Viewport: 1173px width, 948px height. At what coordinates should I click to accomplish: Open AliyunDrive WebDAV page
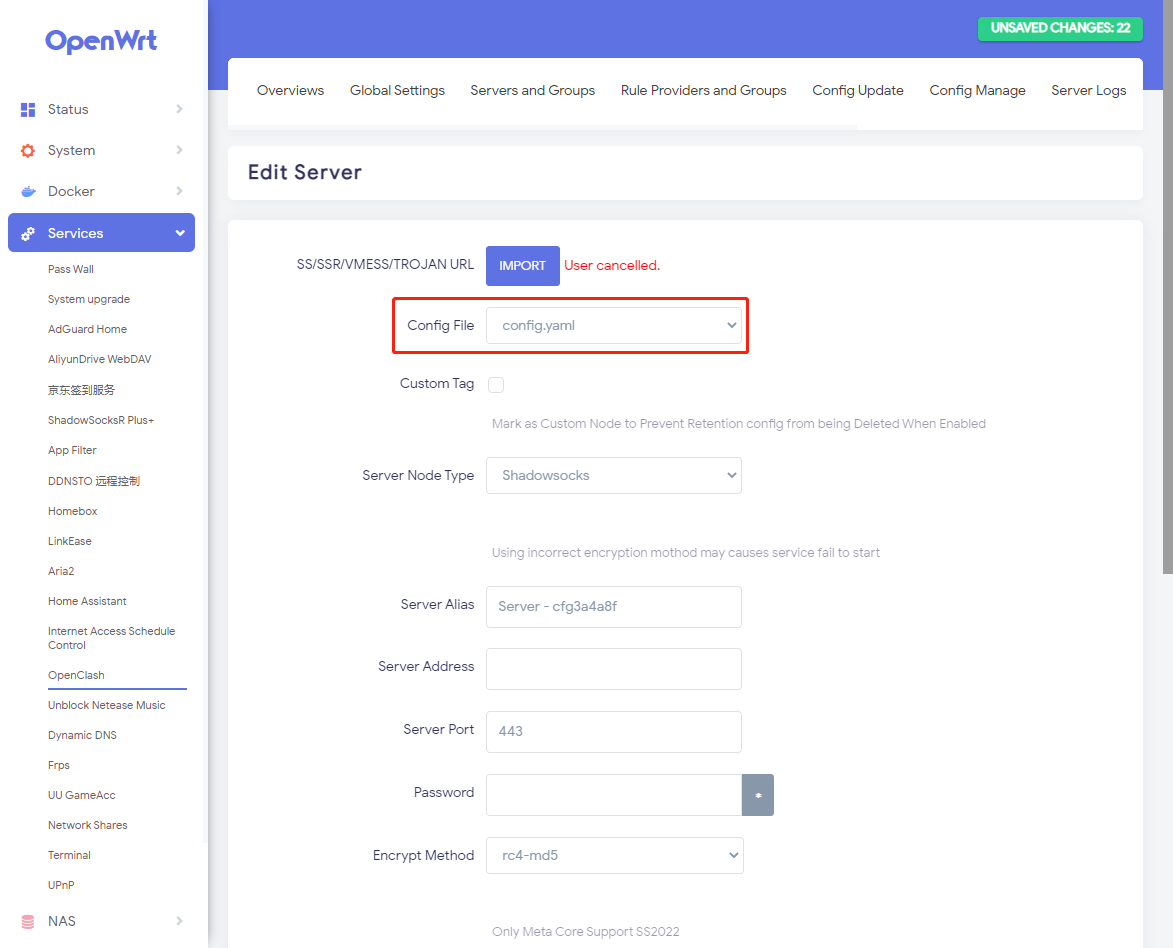click(x=99, y=359)
